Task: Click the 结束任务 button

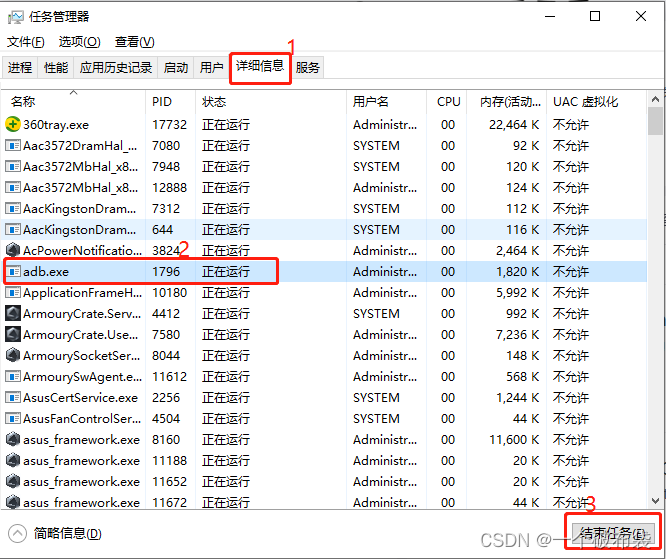Action: [612, 534]
